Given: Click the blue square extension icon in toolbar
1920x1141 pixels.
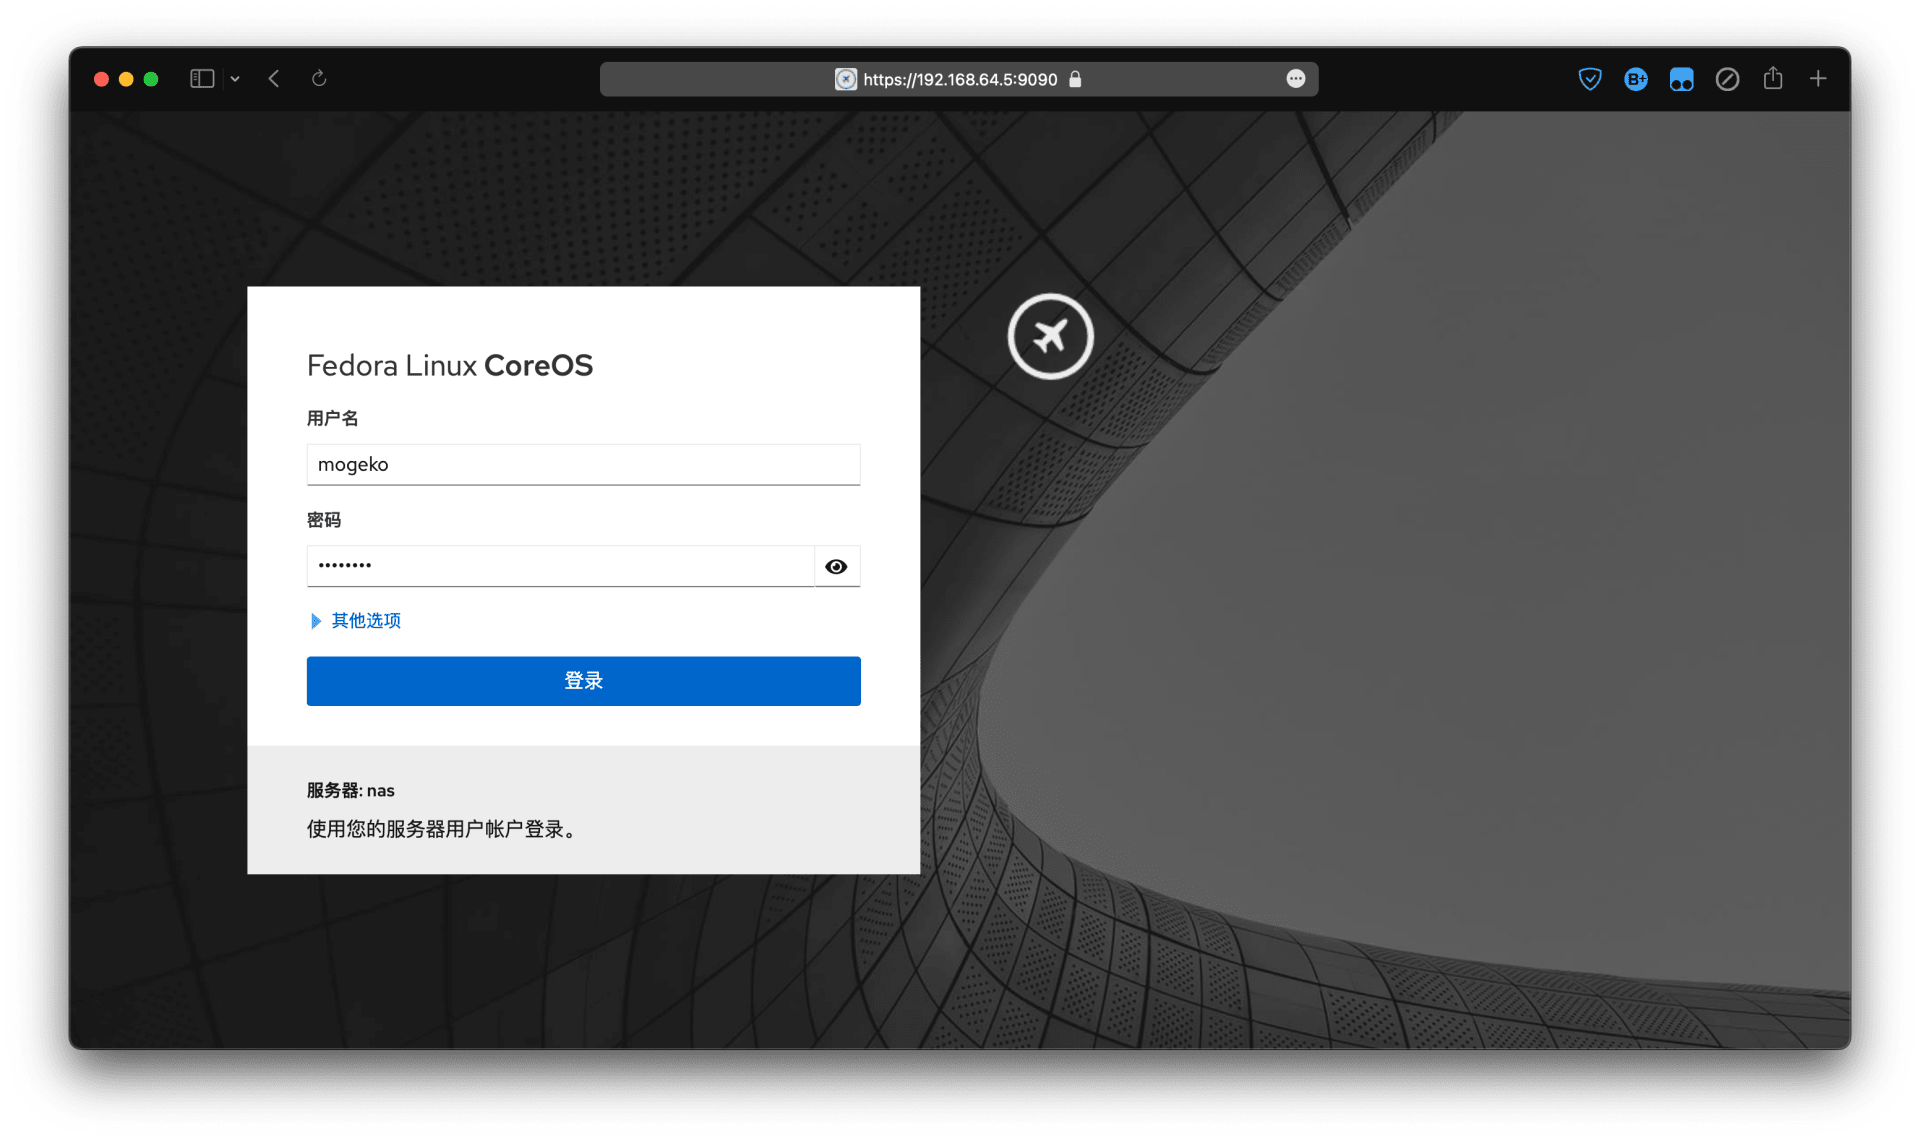Looking at the screenshot, I should pyautogui.click(x=1681, y=79).
